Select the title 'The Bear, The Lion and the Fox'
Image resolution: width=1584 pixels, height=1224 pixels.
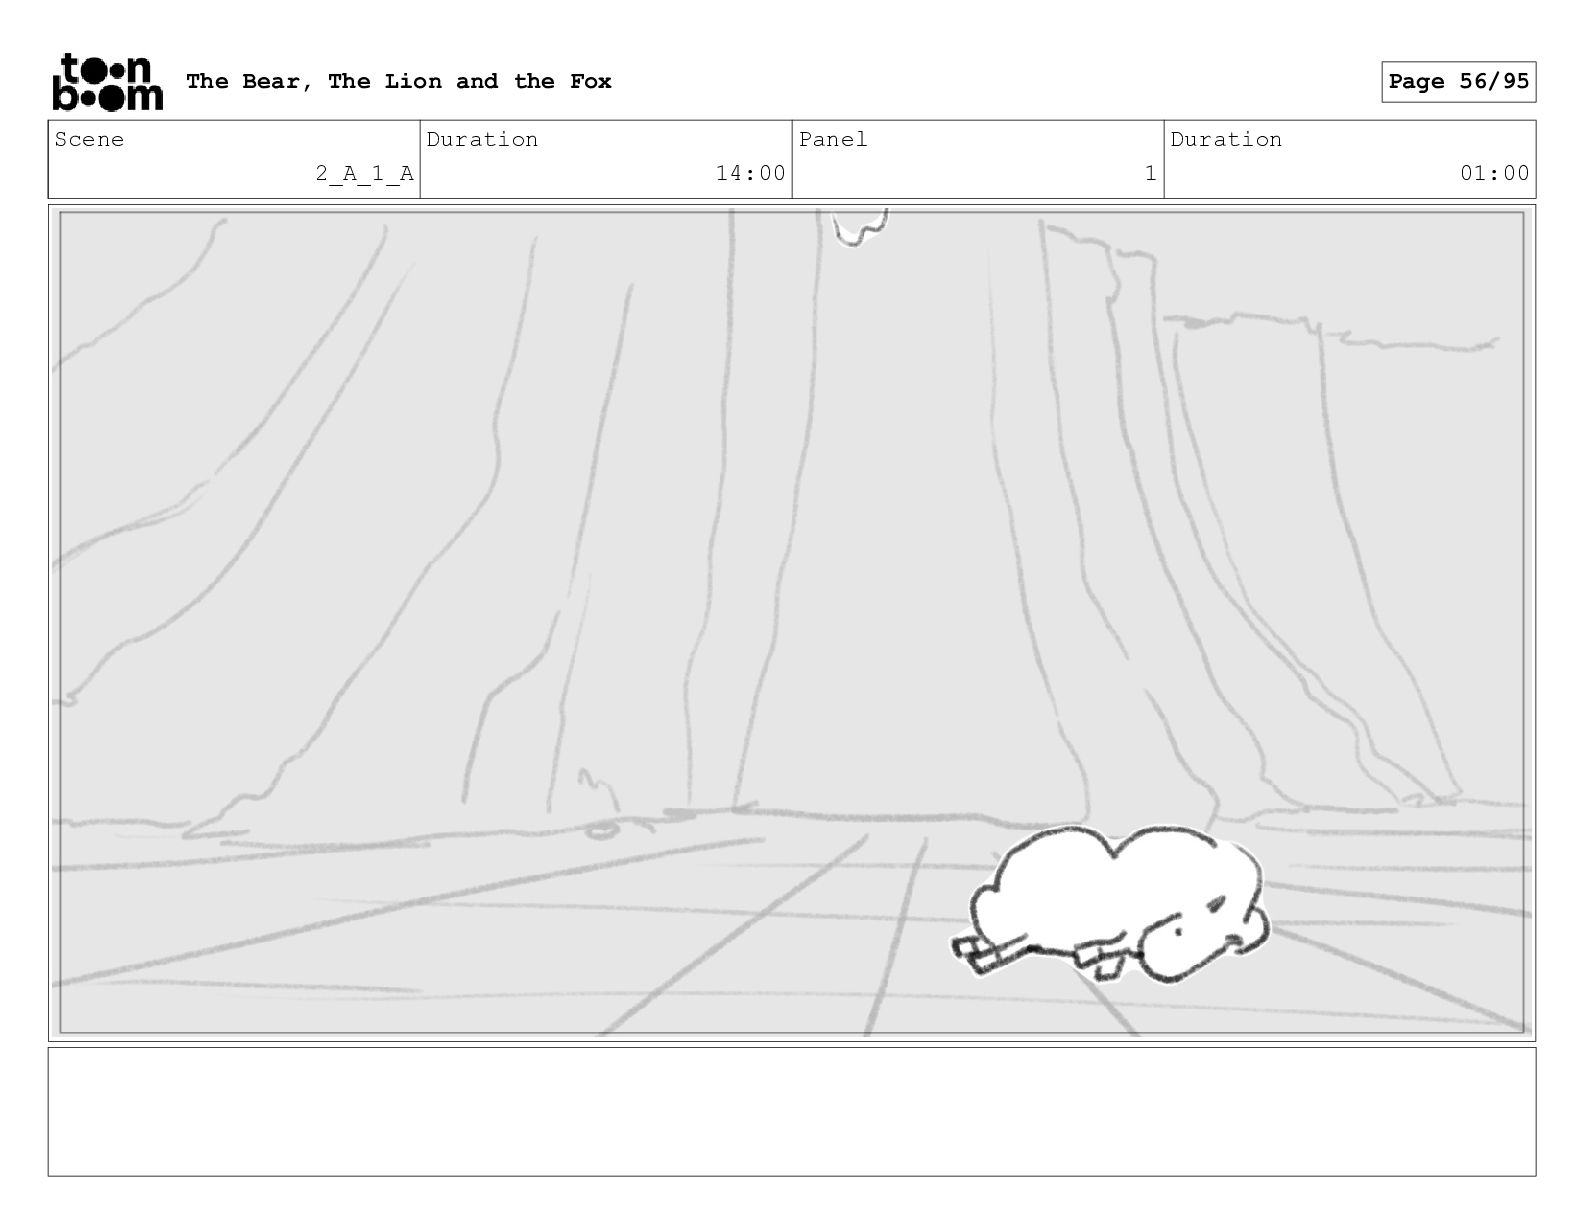(399, 82)
